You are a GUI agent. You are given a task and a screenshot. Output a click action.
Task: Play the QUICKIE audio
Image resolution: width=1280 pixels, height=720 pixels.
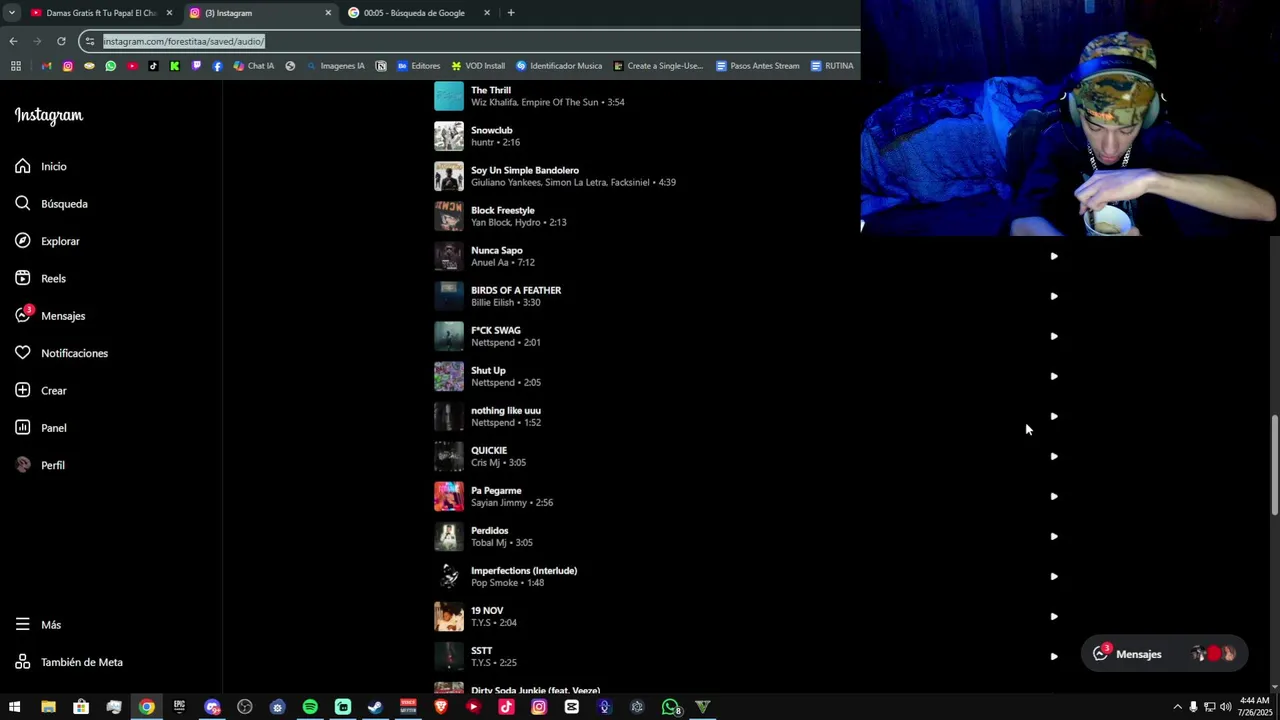tap(1054, 456)
